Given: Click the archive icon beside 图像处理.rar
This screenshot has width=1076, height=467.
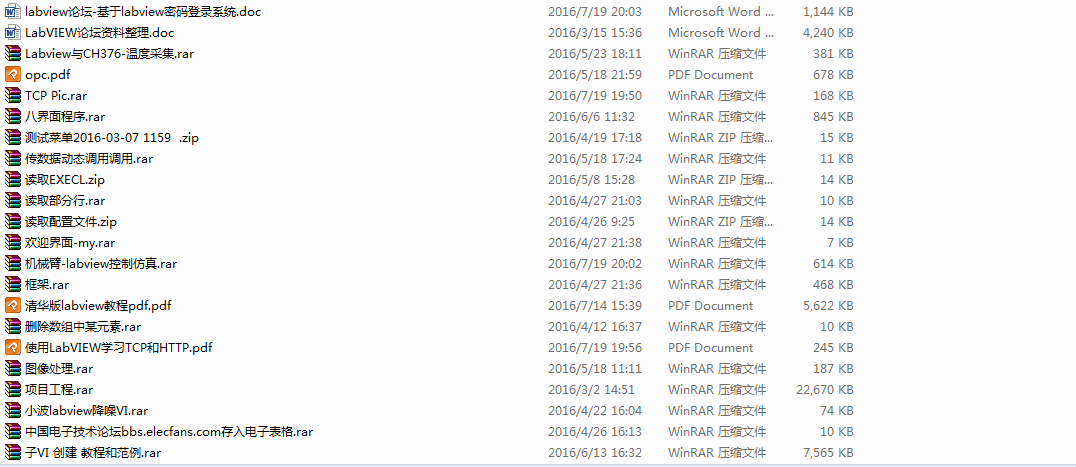Looking at the screenshot, I should pos(13,369).
